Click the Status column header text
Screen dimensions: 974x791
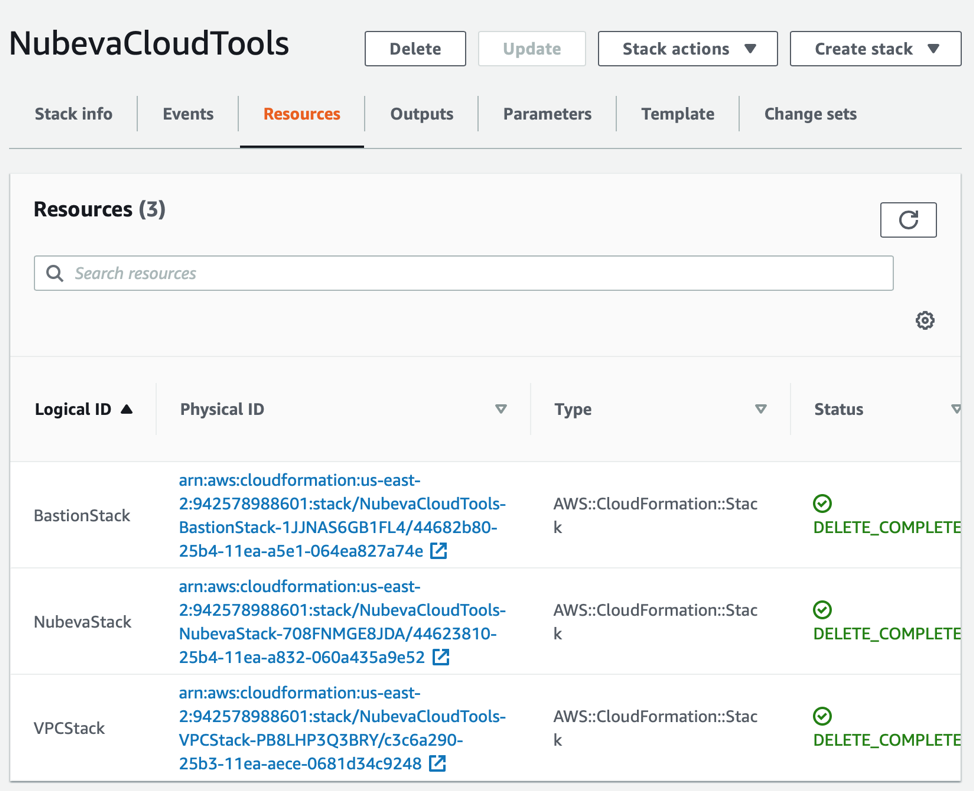(x=839, y=409)
